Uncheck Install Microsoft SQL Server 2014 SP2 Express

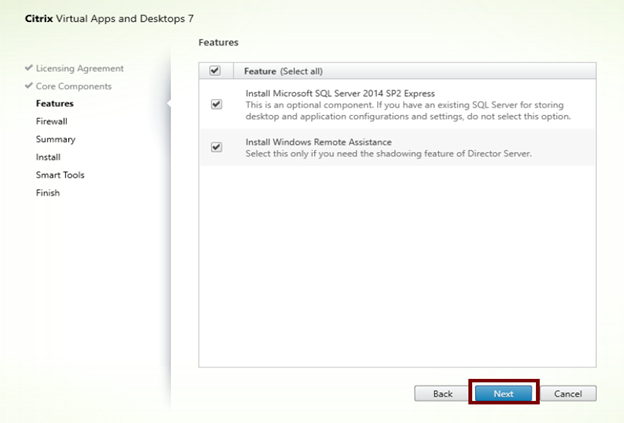tap(216, 104)
